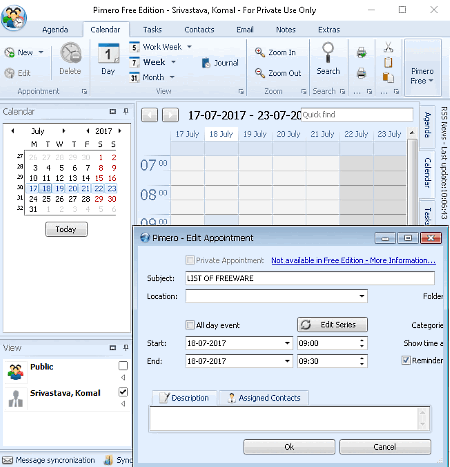The width and height of the screenshot is (450, 467).
Task: Open Search from the ribbon
Action: click(x=328, y=59)
